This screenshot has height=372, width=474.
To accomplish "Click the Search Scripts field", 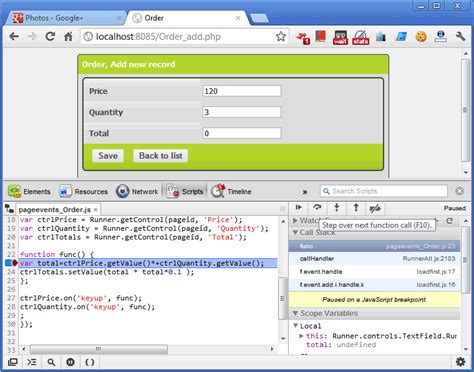I will [x=384, y=191].
